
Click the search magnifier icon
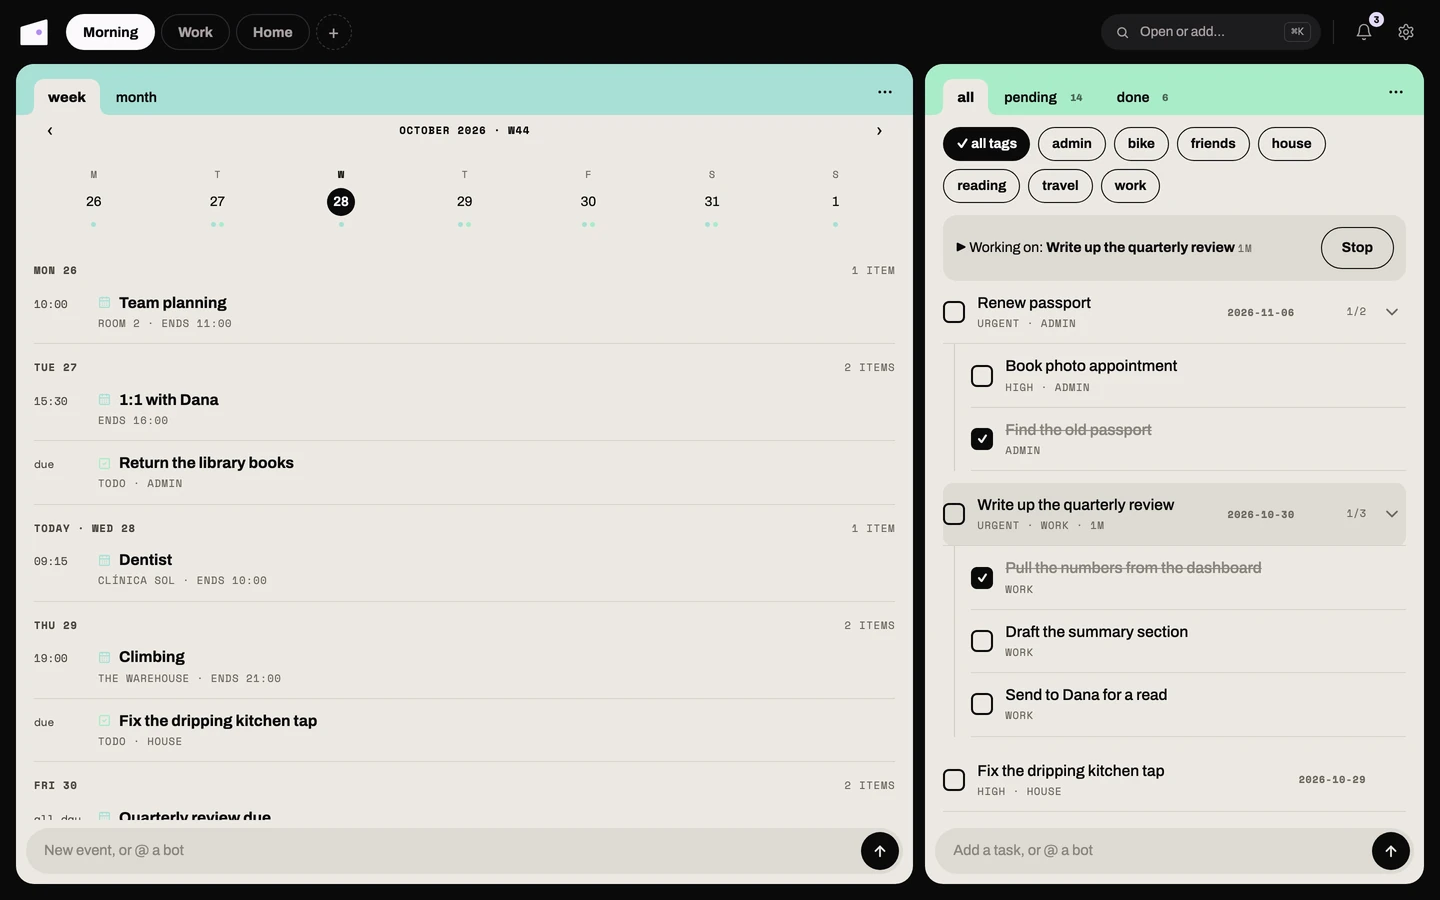(x=1122, y=32)
